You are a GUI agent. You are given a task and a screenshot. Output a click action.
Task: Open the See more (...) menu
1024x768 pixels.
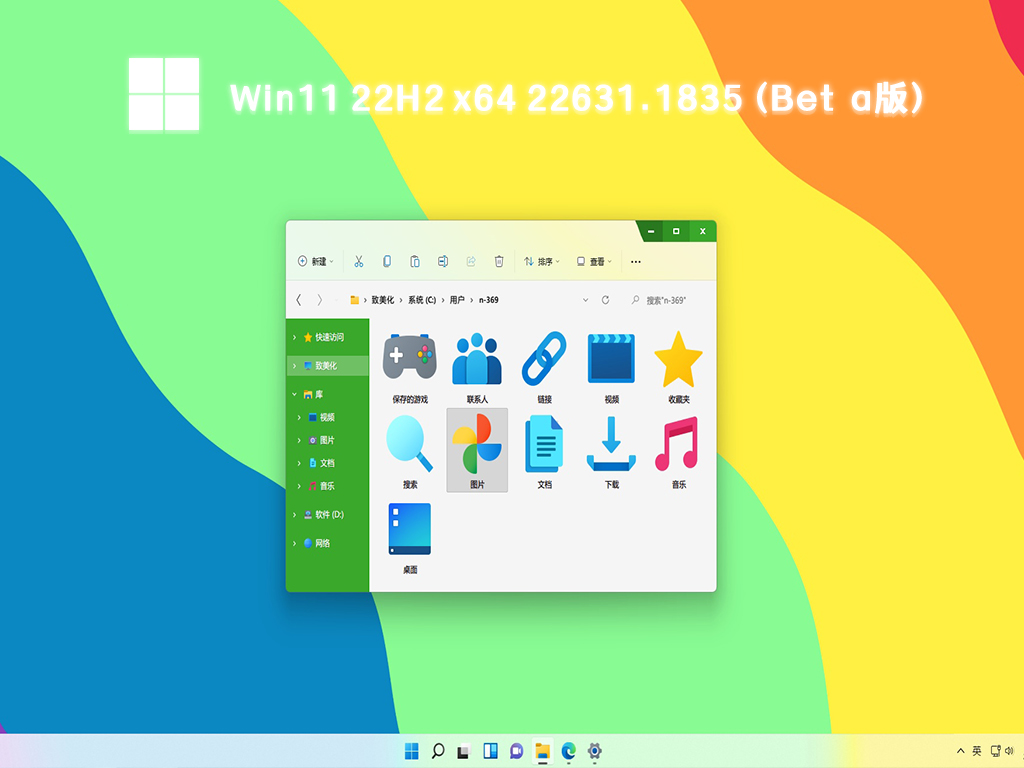635,261
